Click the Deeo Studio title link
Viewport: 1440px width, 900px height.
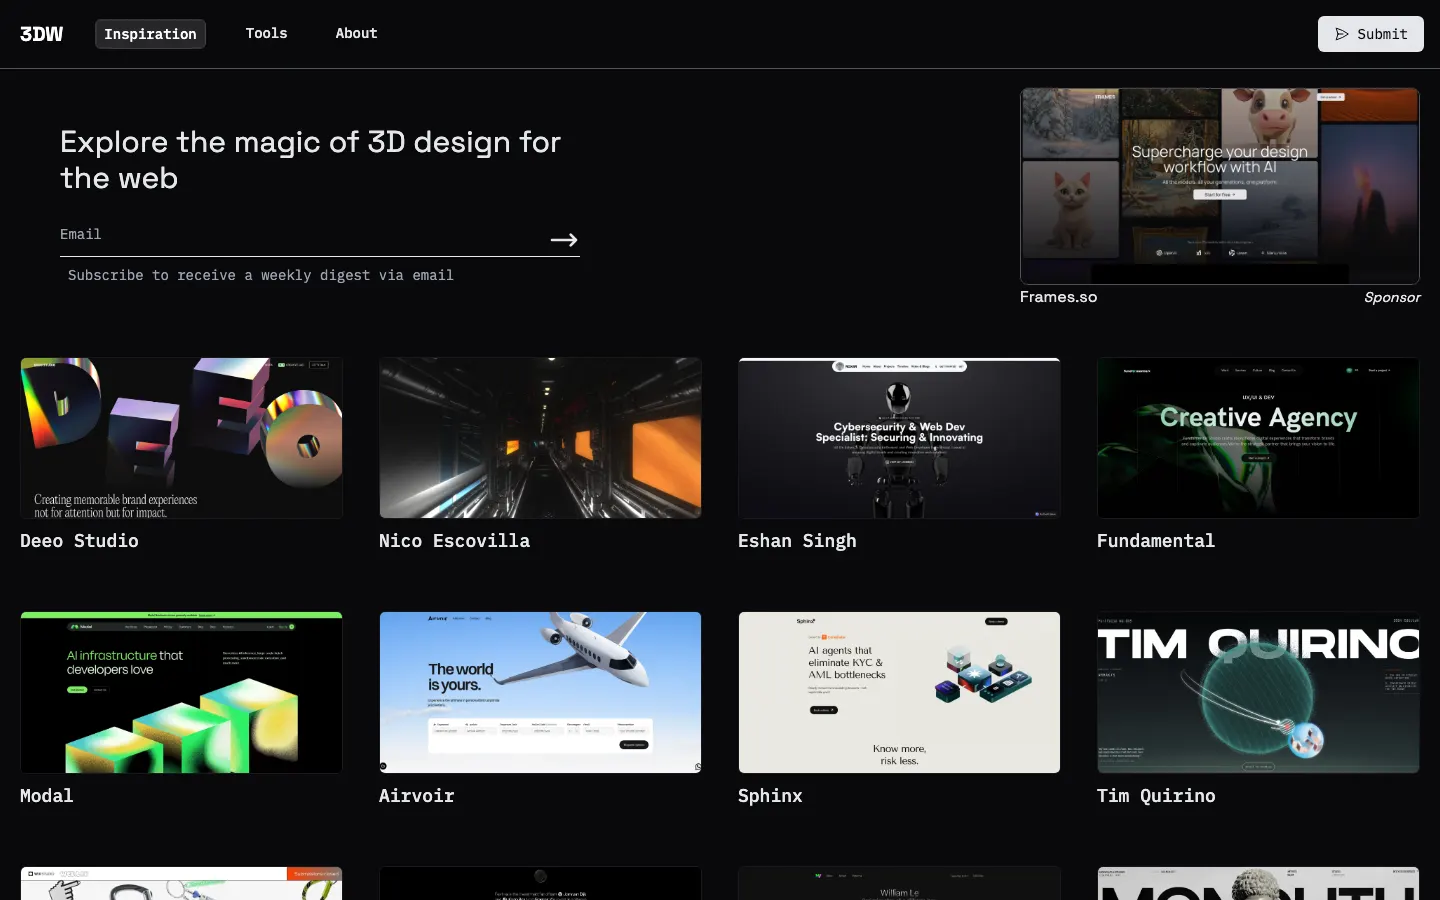(x=79, y=541)
